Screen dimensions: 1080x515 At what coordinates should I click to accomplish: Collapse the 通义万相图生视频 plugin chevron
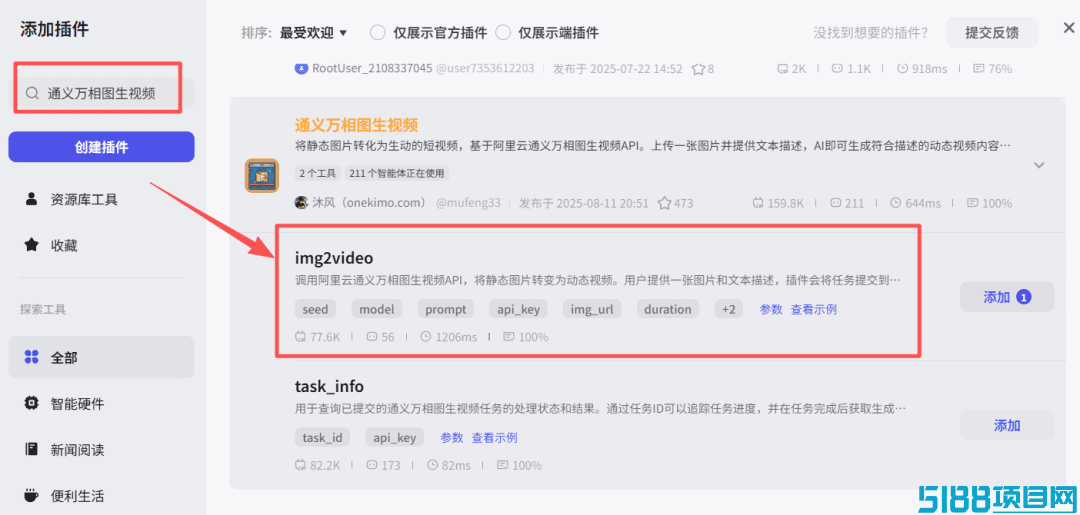click(1039, 165)
